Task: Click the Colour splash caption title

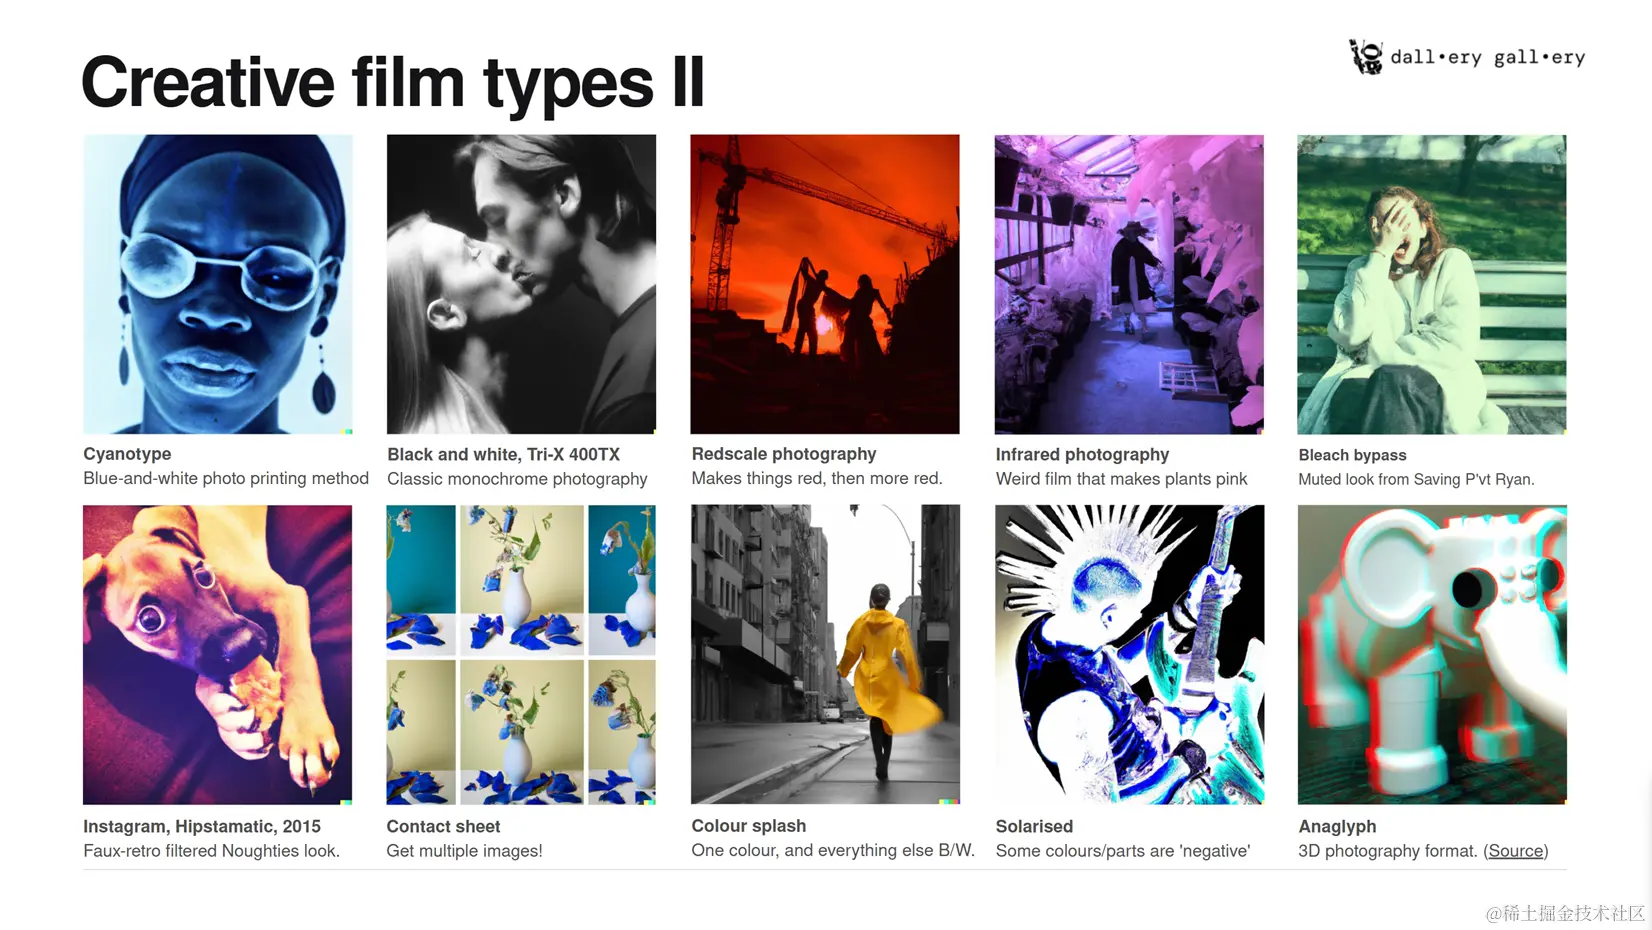Action: point(749,826)
